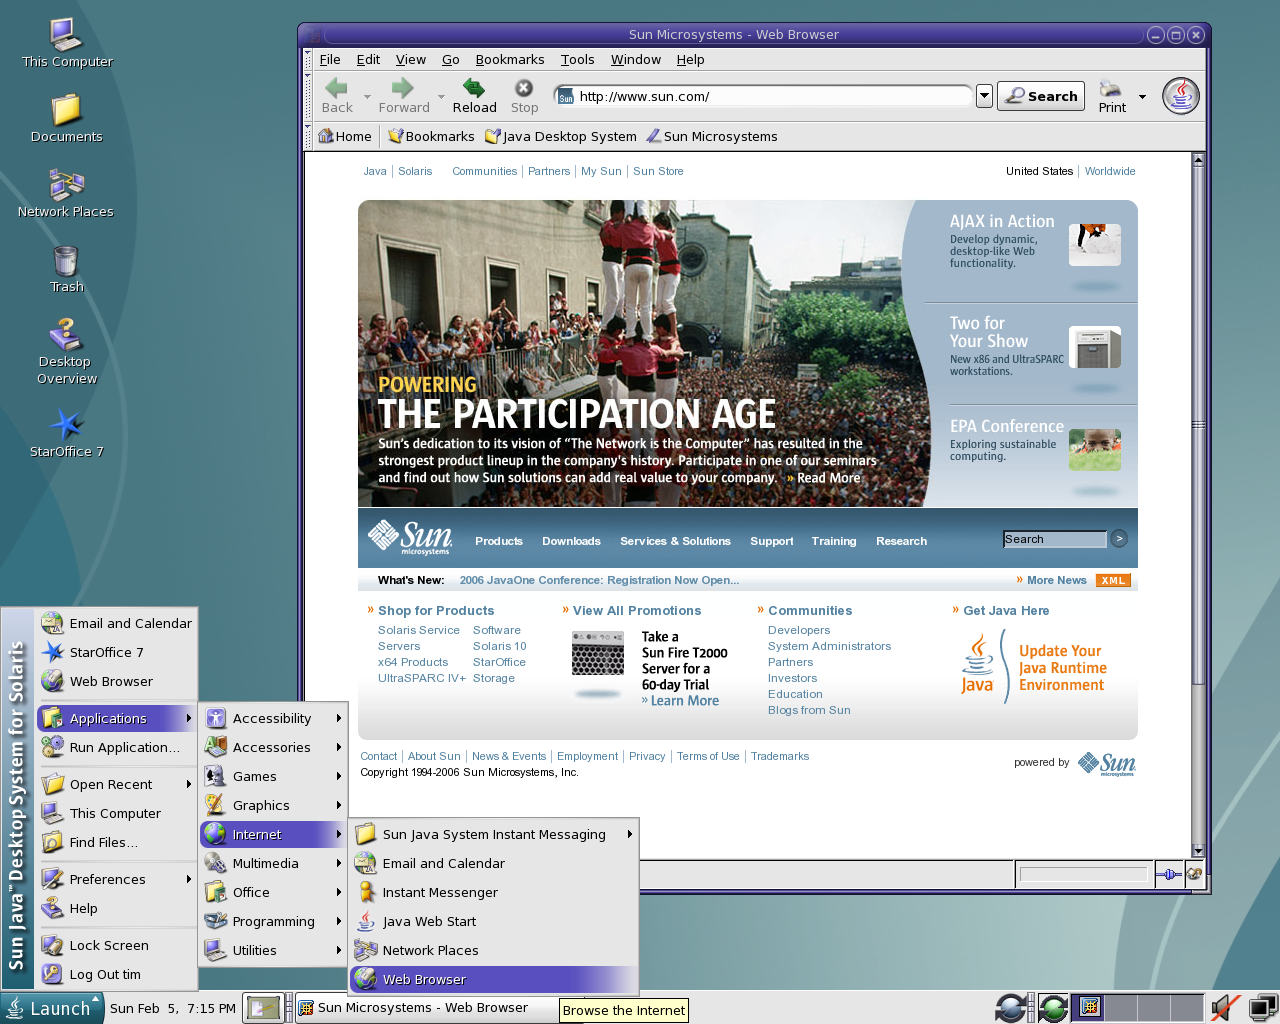The width and height of the screenshot is (1280, 1024).
Task: Select Web Browser in Internet submenu
Action: tap(493, 979)
